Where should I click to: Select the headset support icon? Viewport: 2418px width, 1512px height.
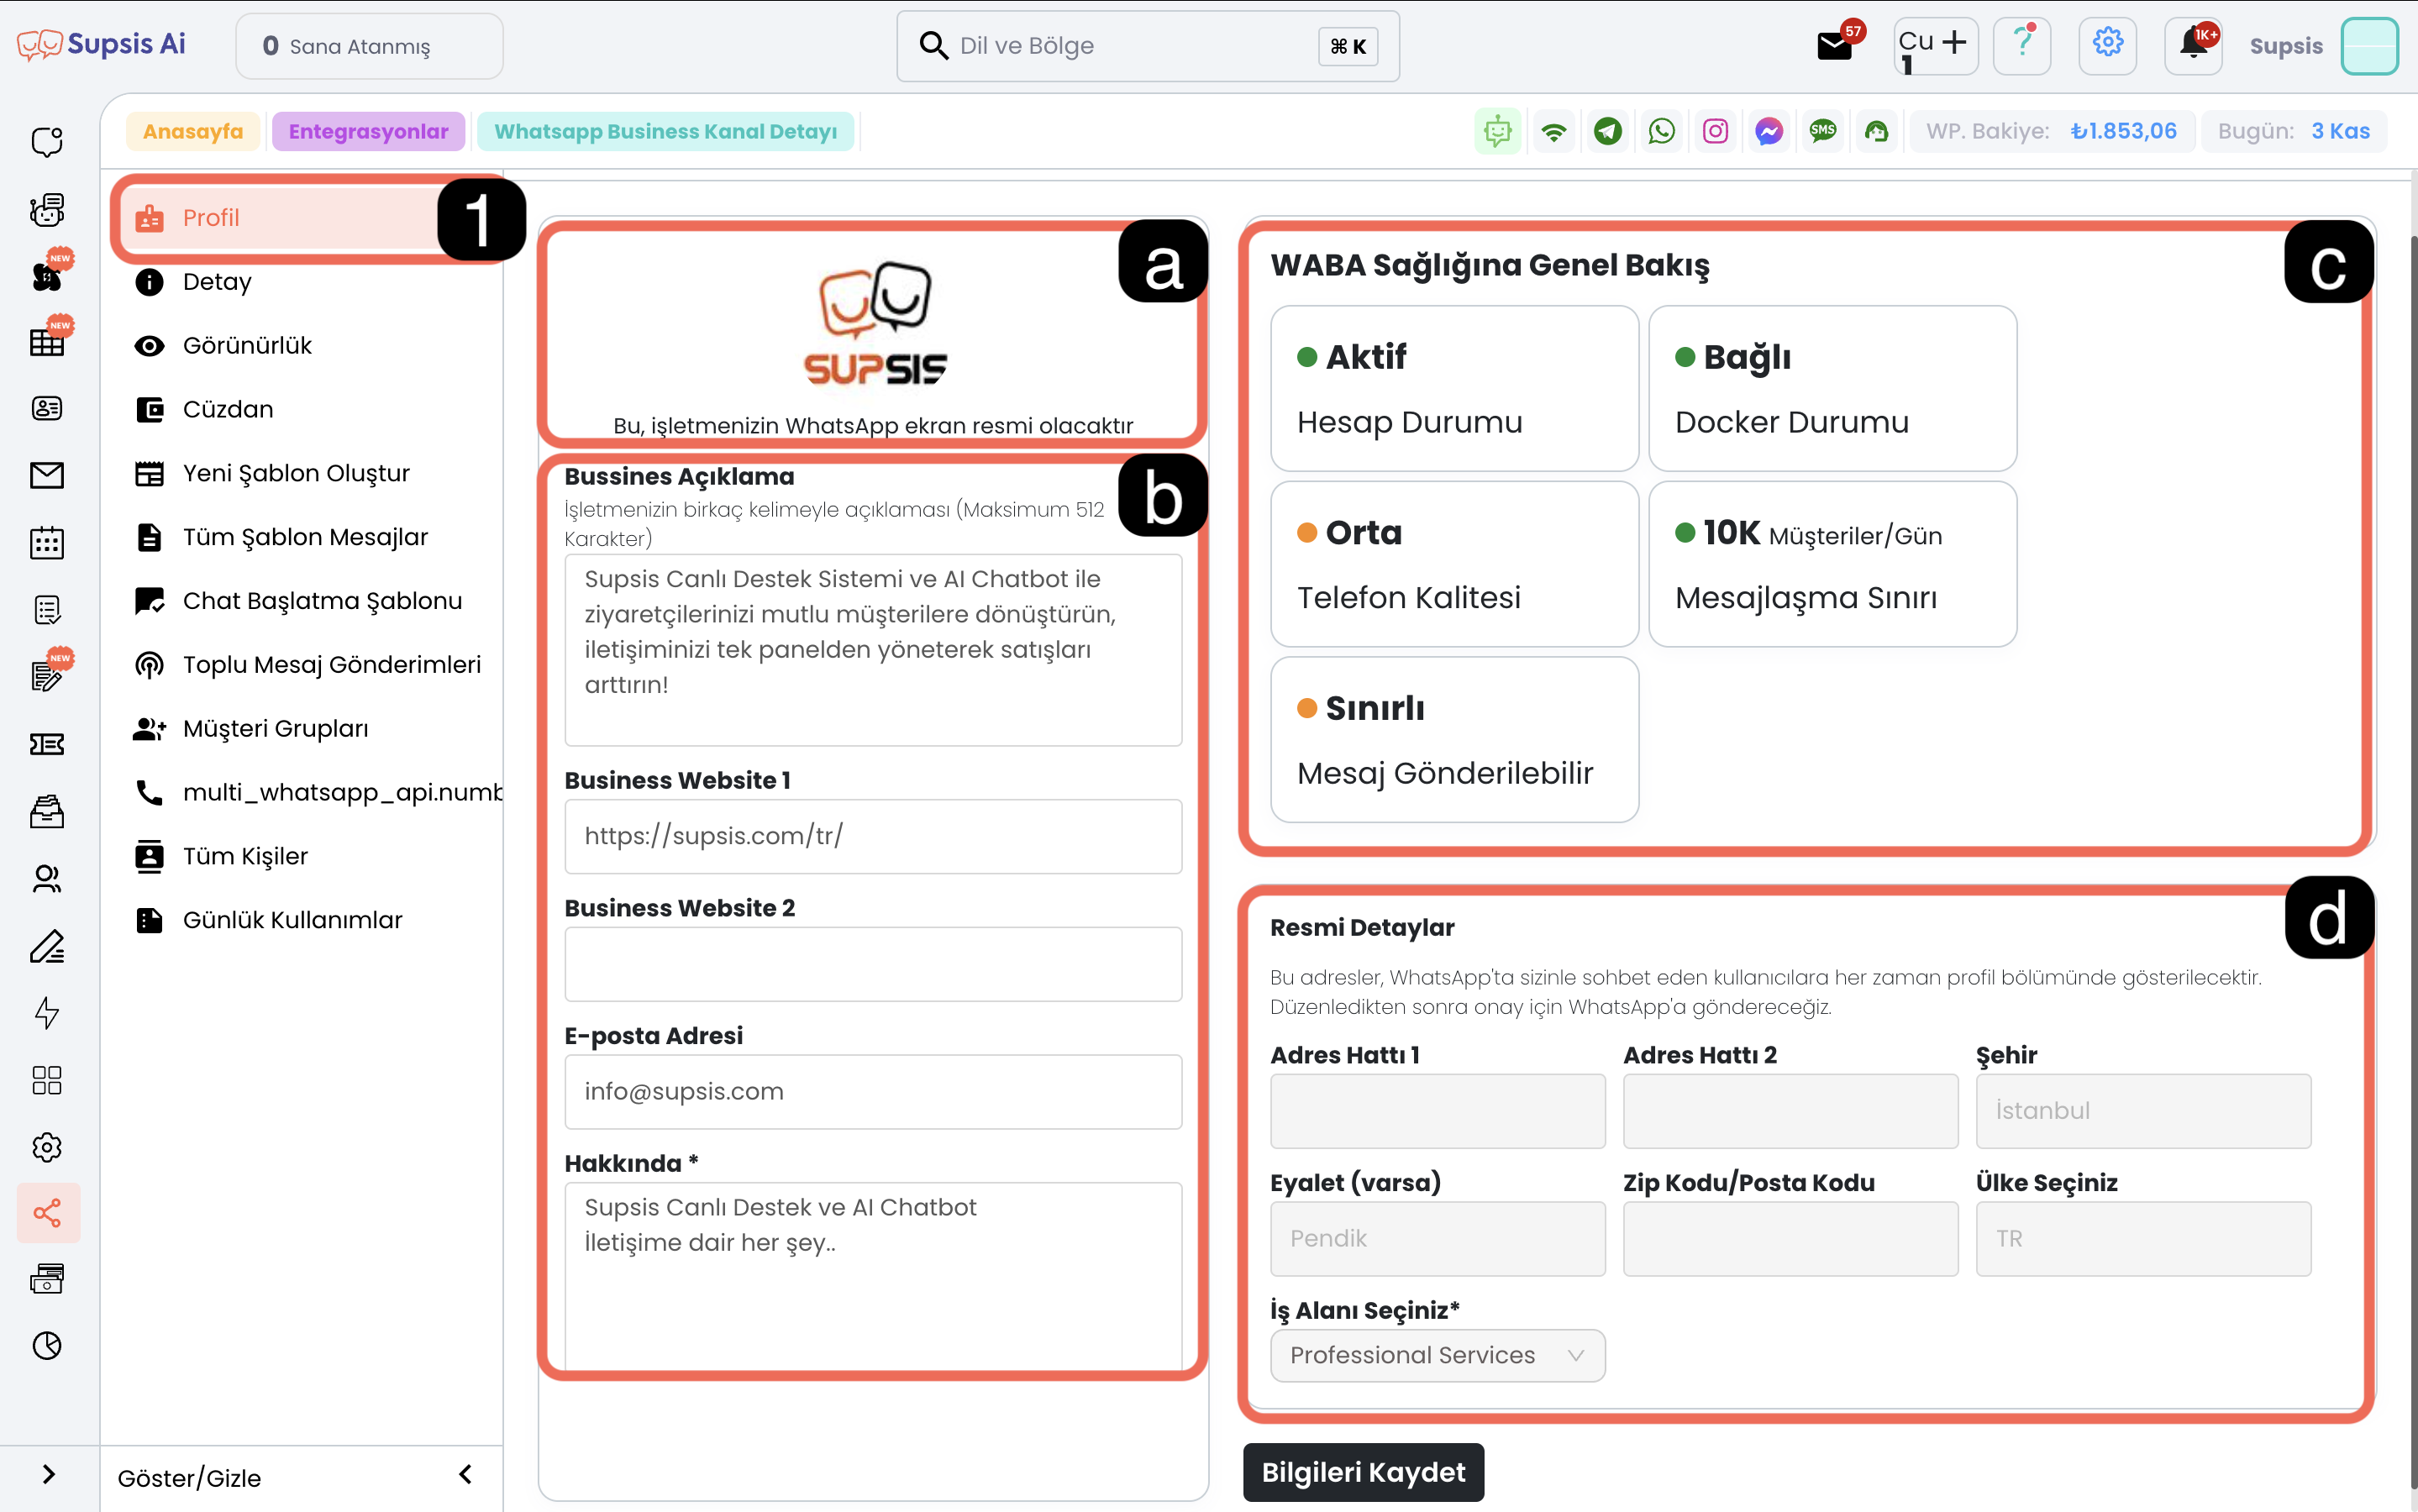(x=1877, y=131)
